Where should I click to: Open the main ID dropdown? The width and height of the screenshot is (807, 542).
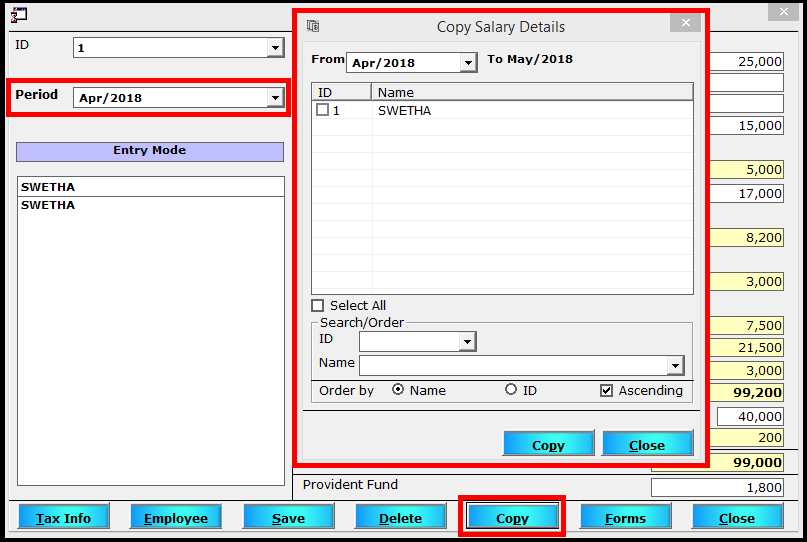coord(275,48)
